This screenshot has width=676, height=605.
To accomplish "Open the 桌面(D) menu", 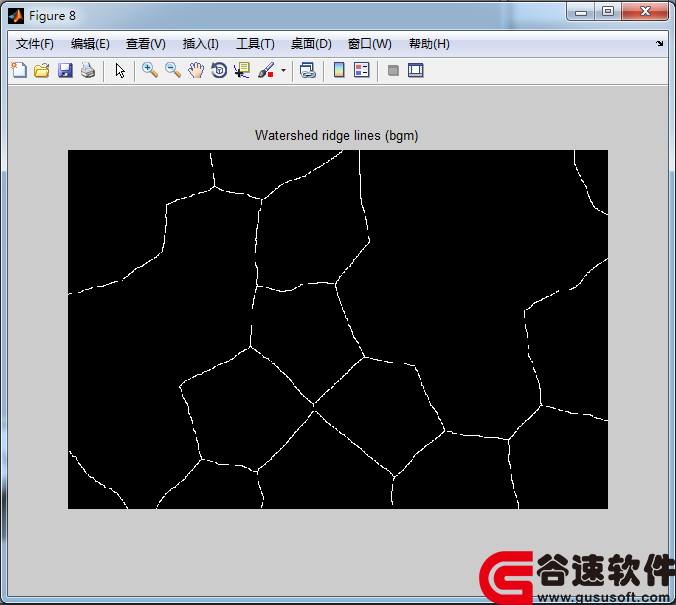I will click(x=311, y=44).
